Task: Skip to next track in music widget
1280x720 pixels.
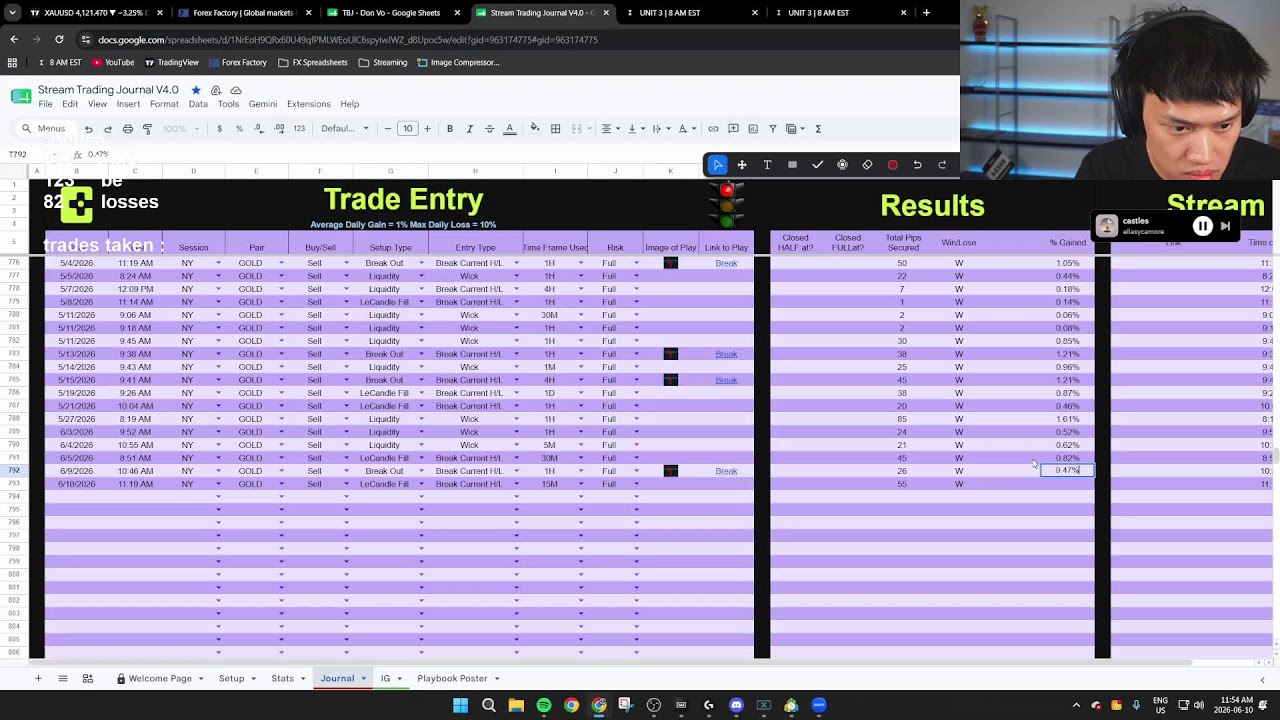Action: 1225,227
